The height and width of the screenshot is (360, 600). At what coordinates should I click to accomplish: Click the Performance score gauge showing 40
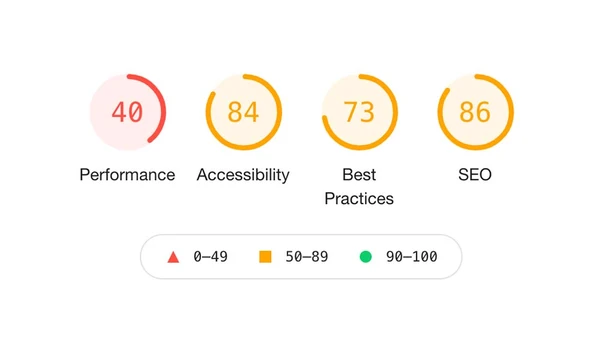pyautogui.click(x=127, y=112)
